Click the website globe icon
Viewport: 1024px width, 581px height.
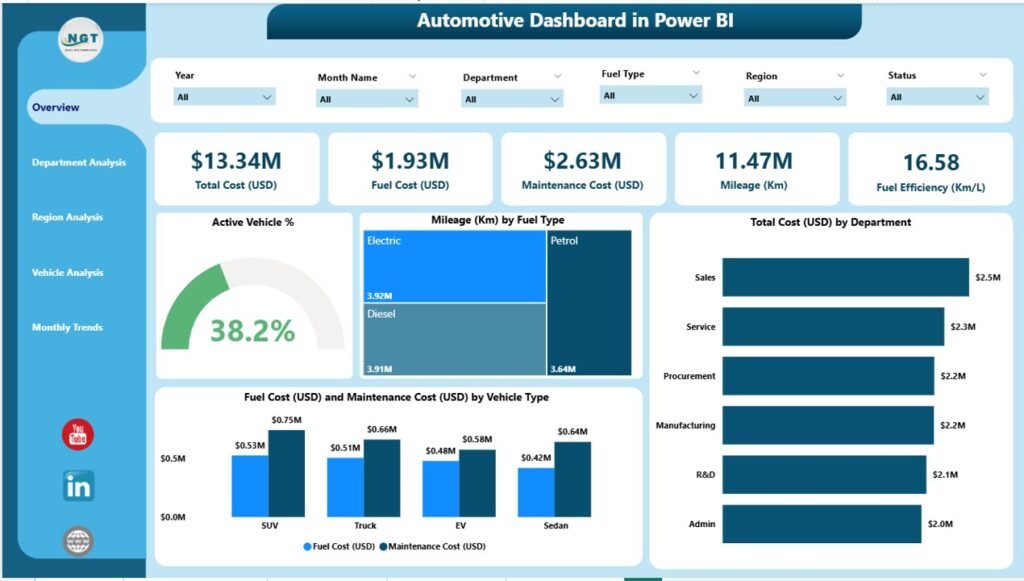point(78,542)
